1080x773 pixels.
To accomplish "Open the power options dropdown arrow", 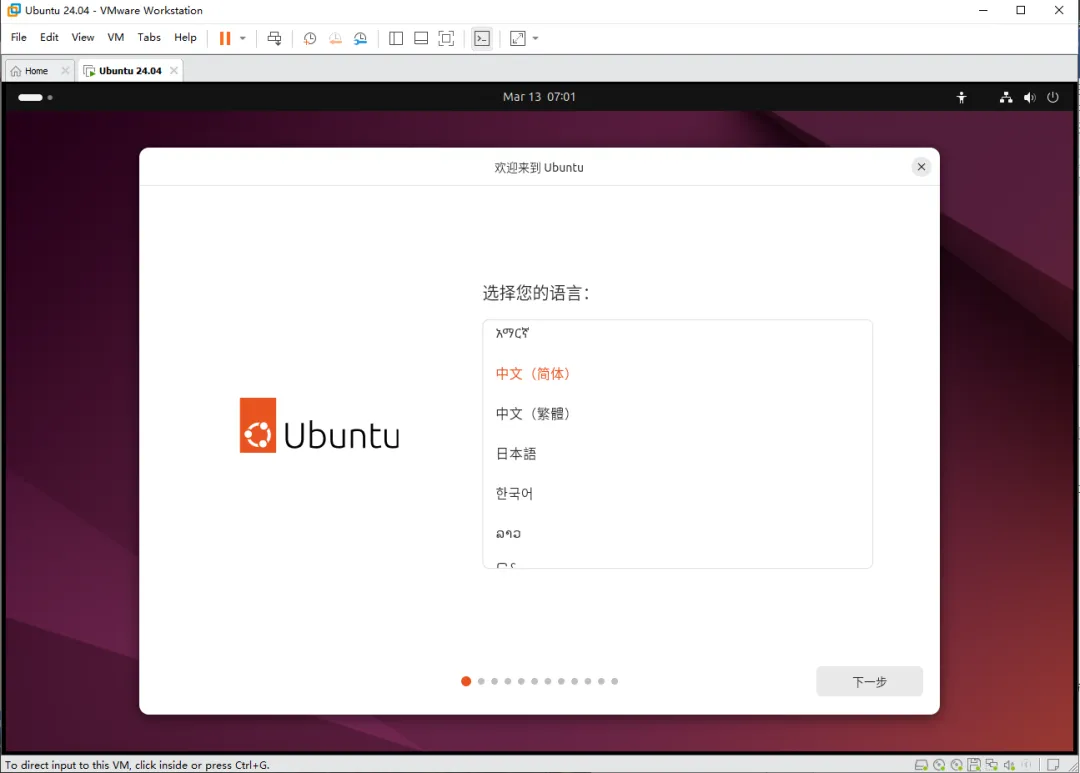I will 242,39.
